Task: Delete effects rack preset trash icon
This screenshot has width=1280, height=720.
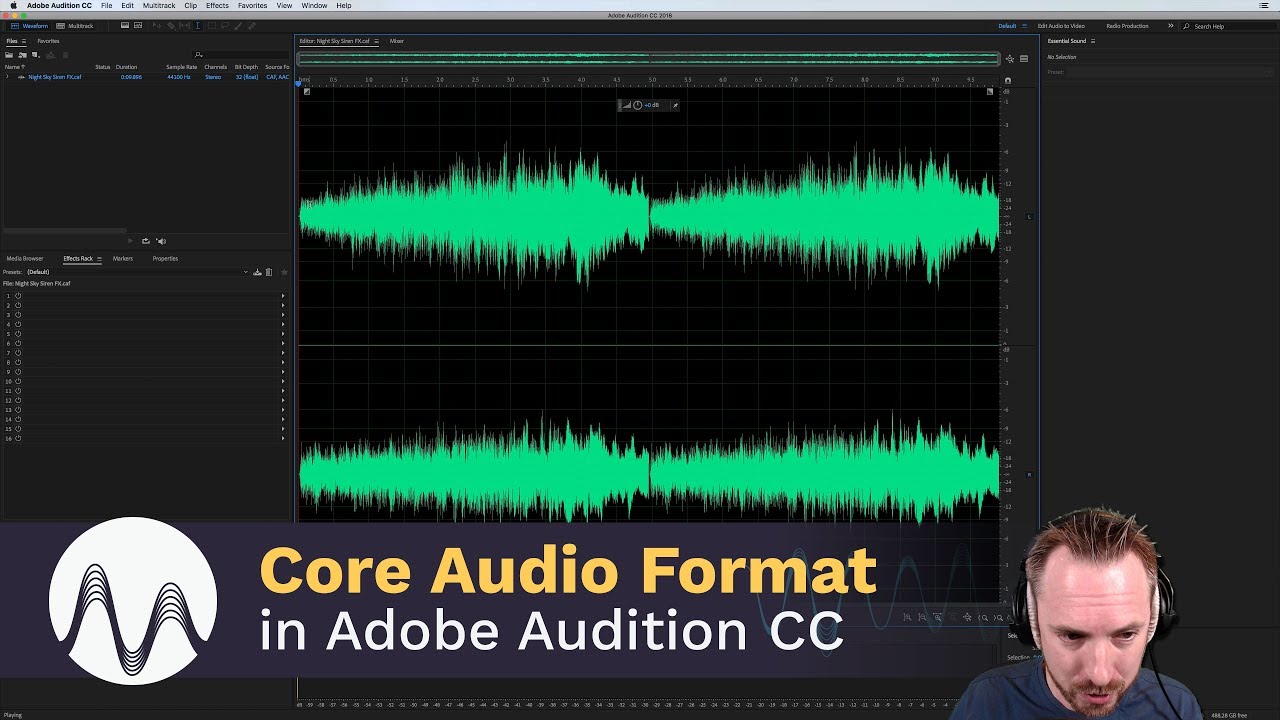Action: pos(269,272)
